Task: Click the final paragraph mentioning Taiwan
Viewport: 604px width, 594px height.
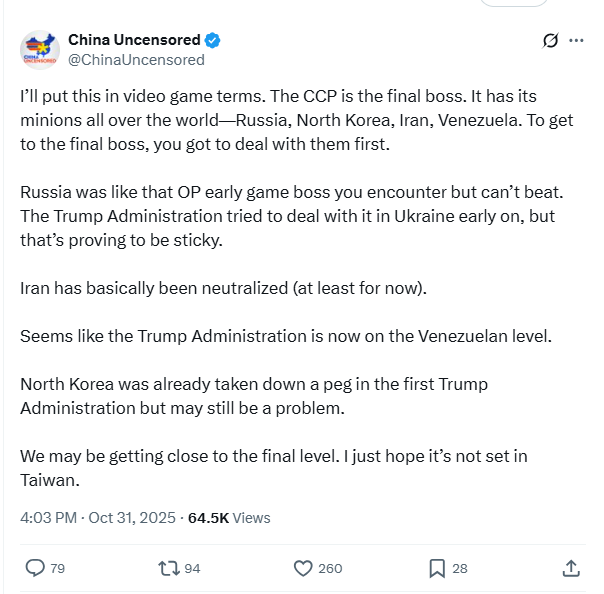Action: (273, 467)
